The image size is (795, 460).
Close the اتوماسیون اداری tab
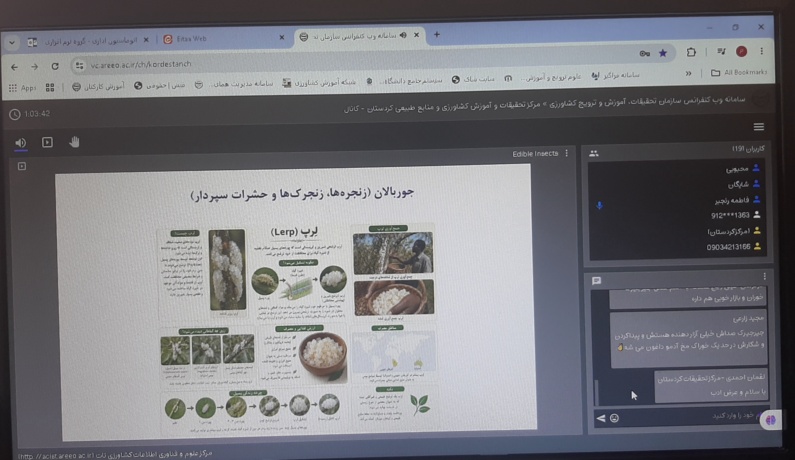point(146,40)
